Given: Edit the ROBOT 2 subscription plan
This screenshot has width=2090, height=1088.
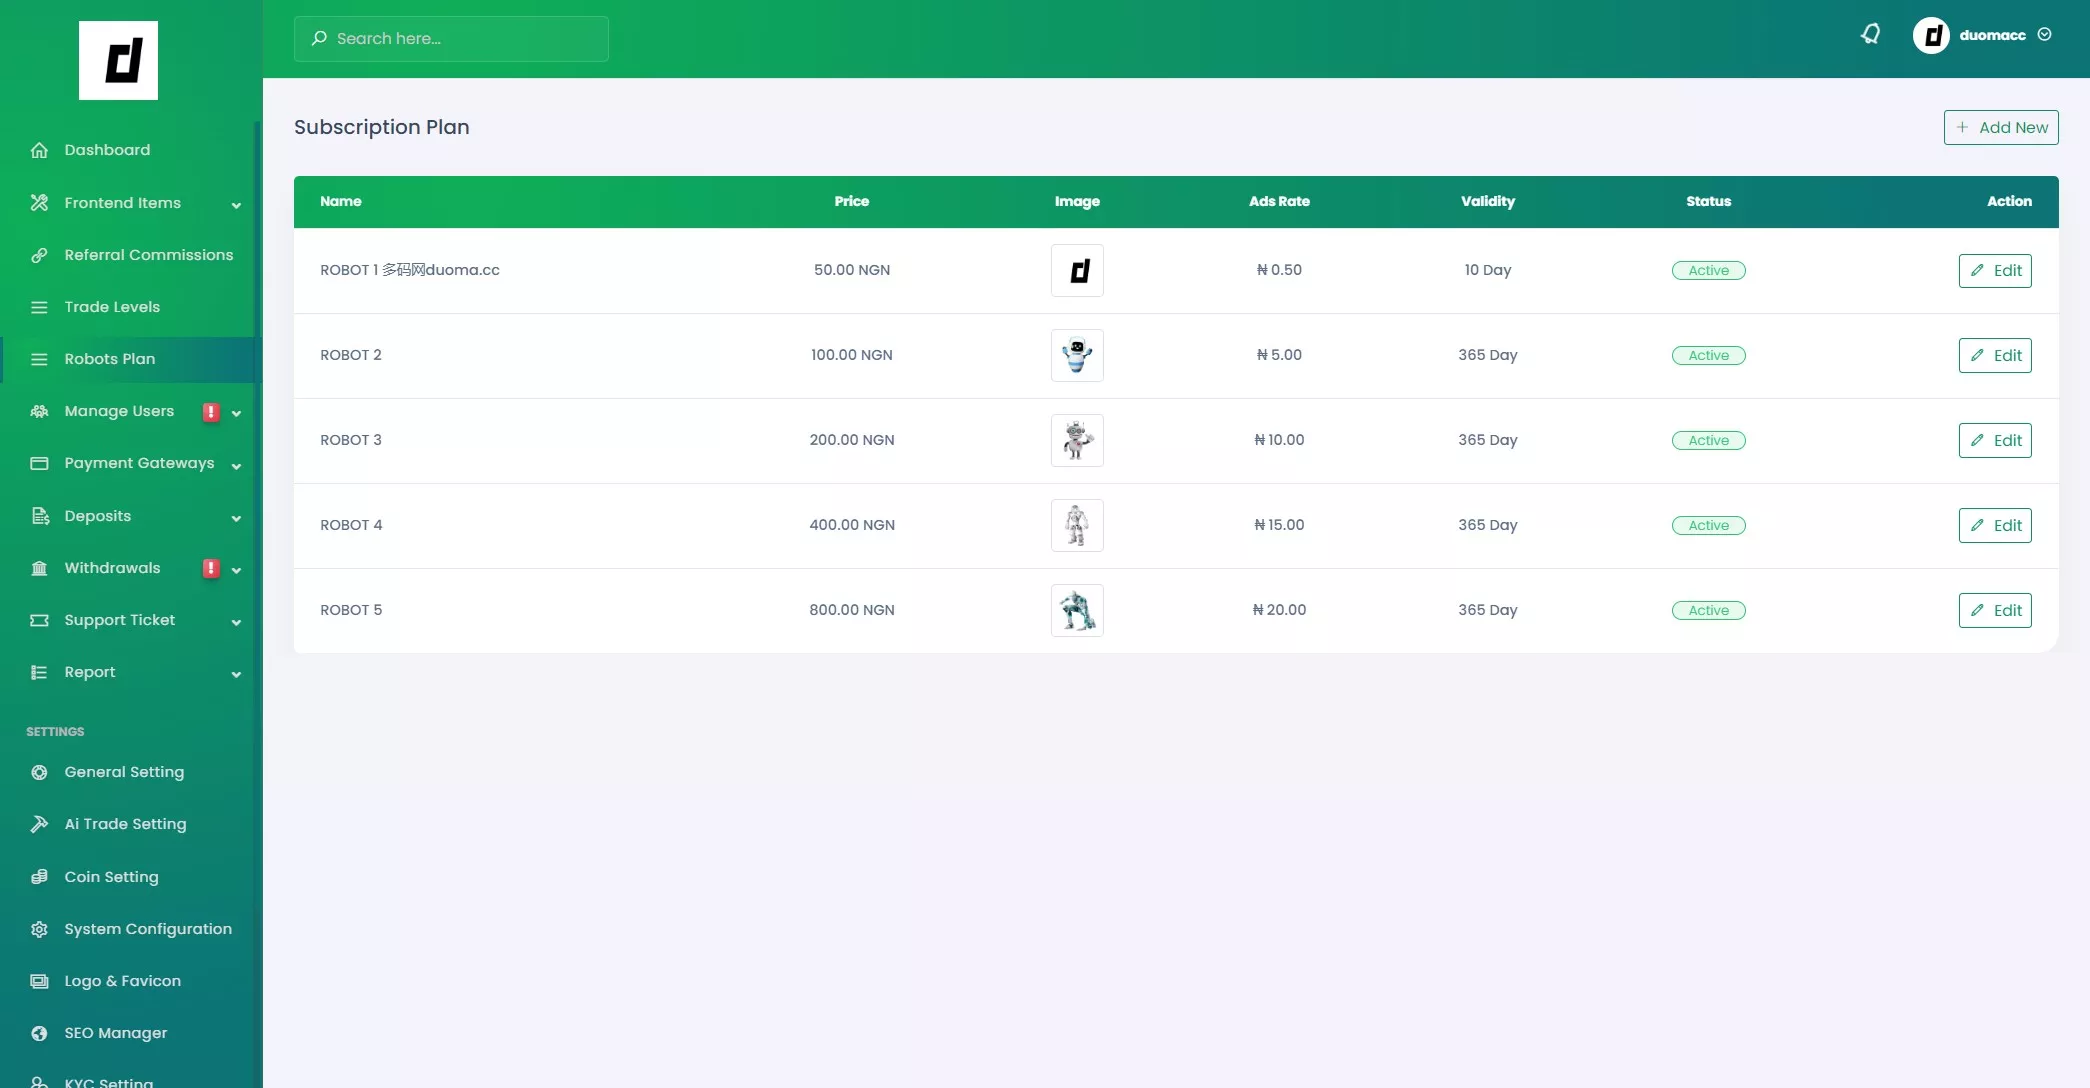Looking at the screenshot, I should coord(1994,355).
